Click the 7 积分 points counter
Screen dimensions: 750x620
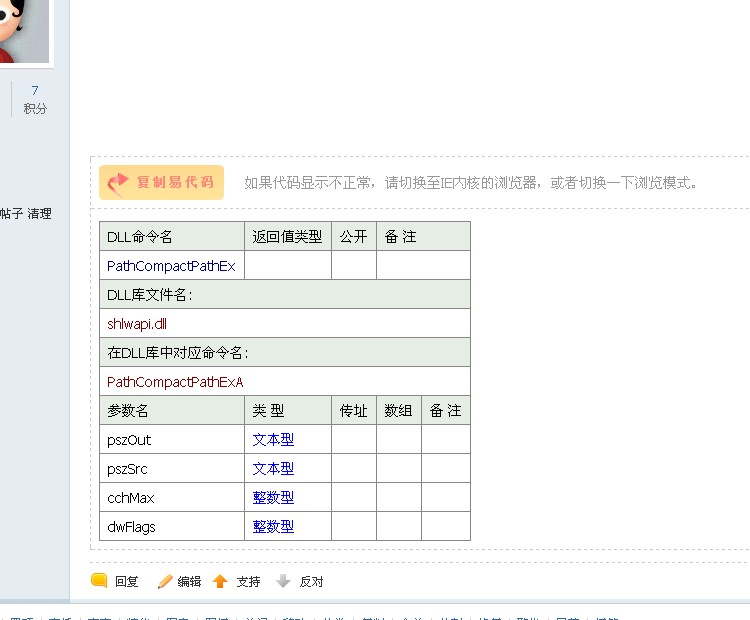pyautogui.click(x=35, y=100)
